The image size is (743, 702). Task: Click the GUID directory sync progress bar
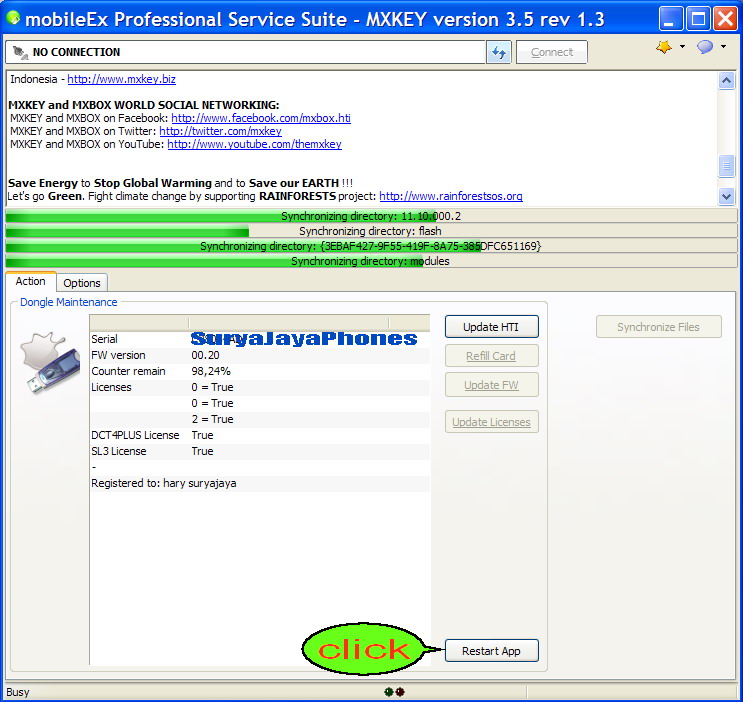click(x=371, y=246)
